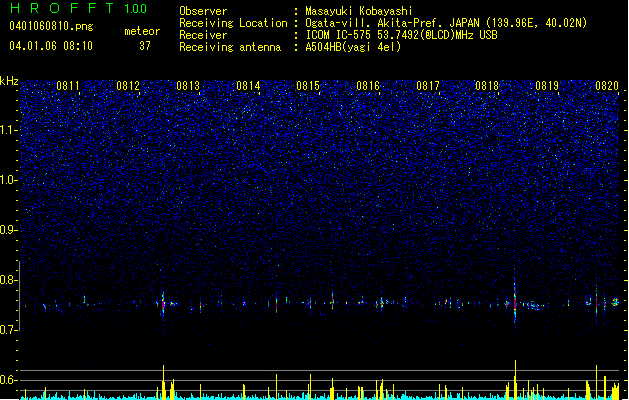Screen dimensions: 629x400
Task: Click the 0815 time marker
Action: [308, 86]
